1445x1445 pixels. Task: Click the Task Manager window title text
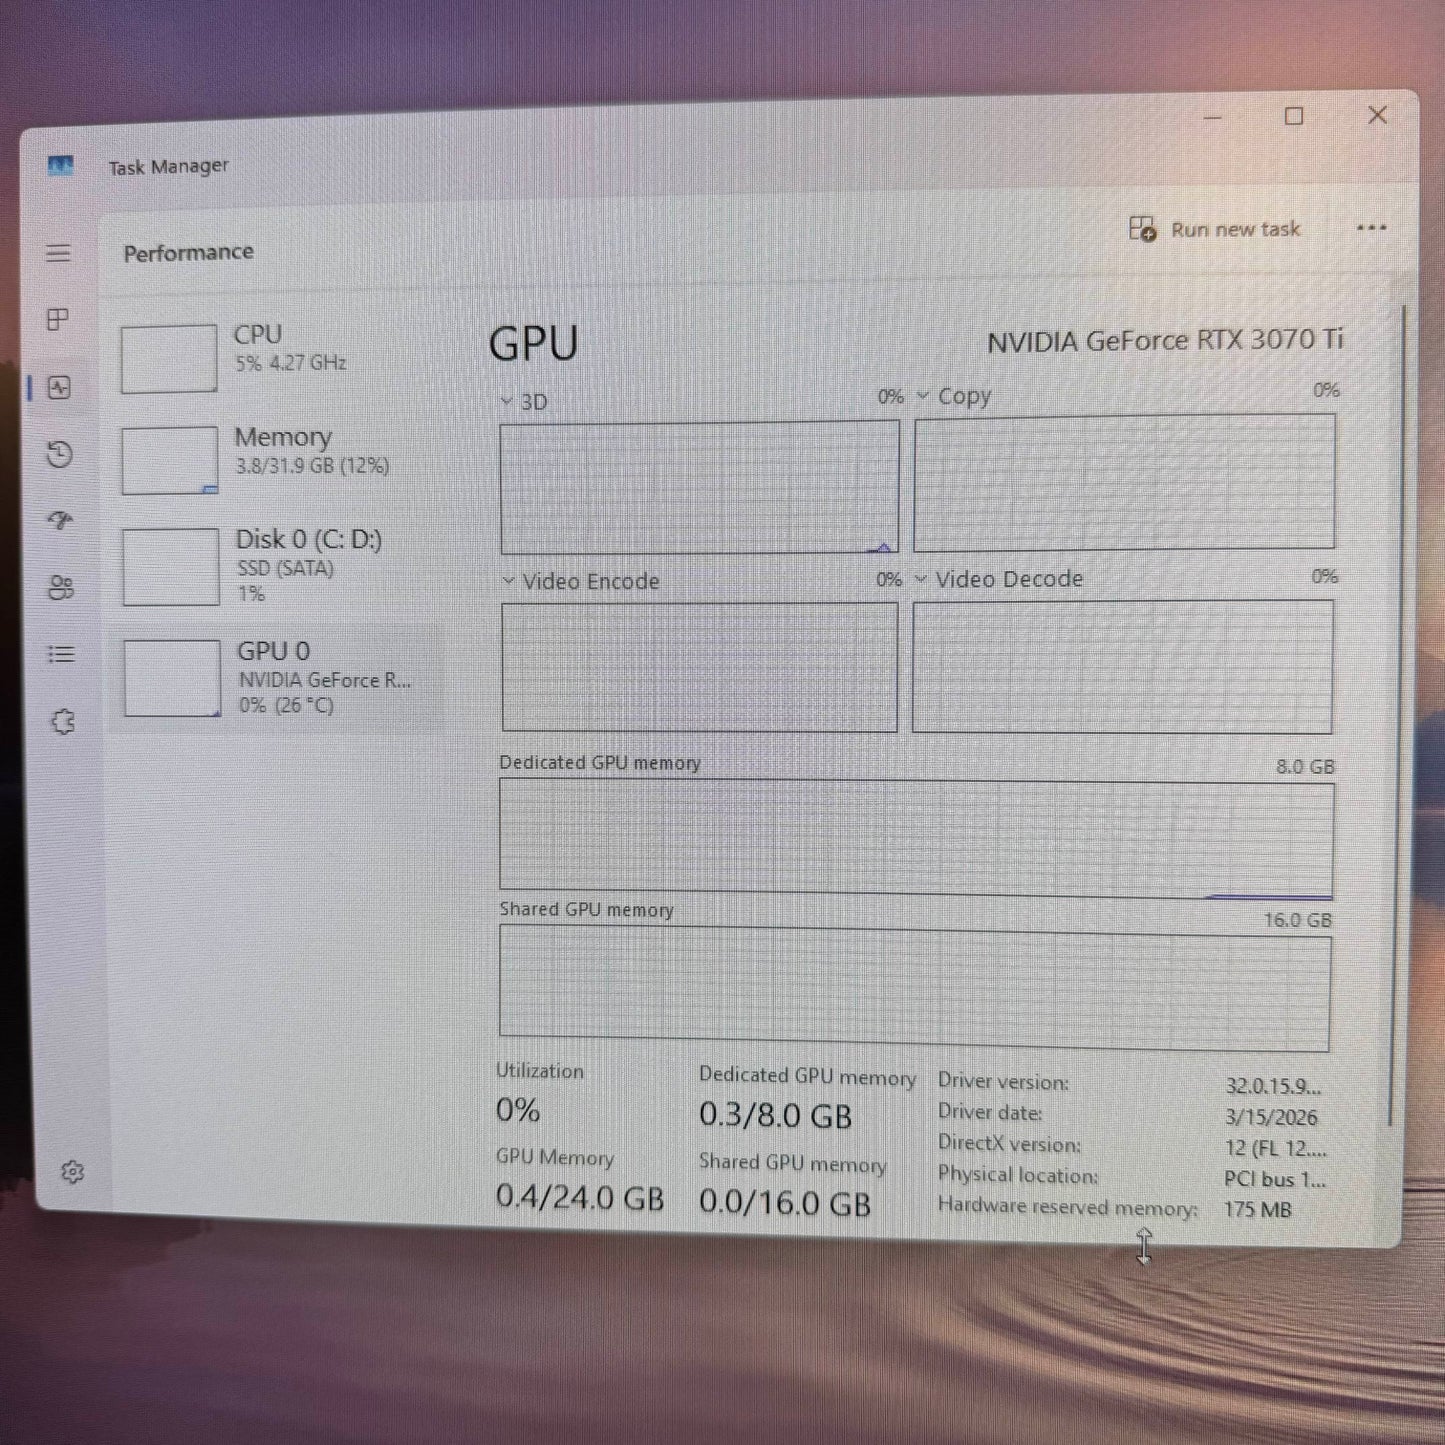168,166
